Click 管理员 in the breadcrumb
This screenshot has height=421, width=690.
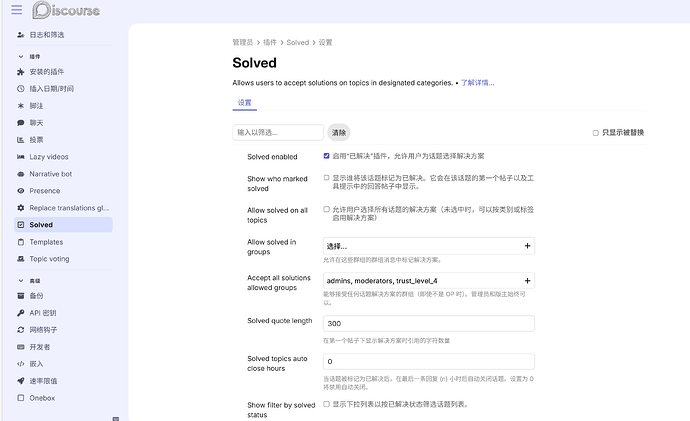pyautogui.click(x=243, y=42)
